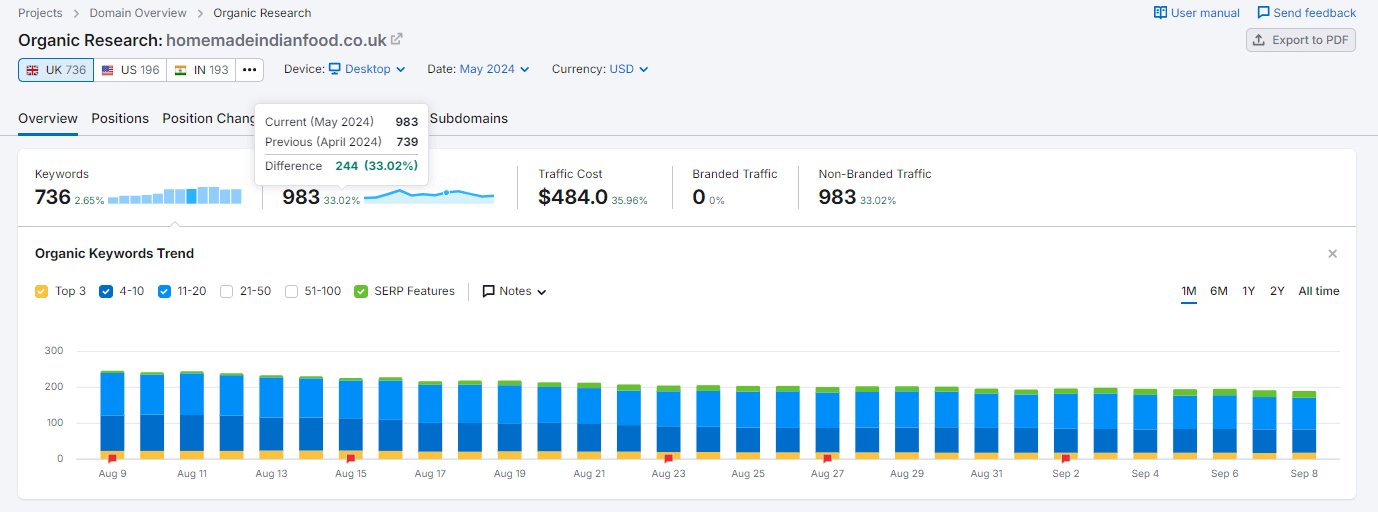Switch to the Positions tab
This screenshot has height=512, width=1378.
(120, 118)
